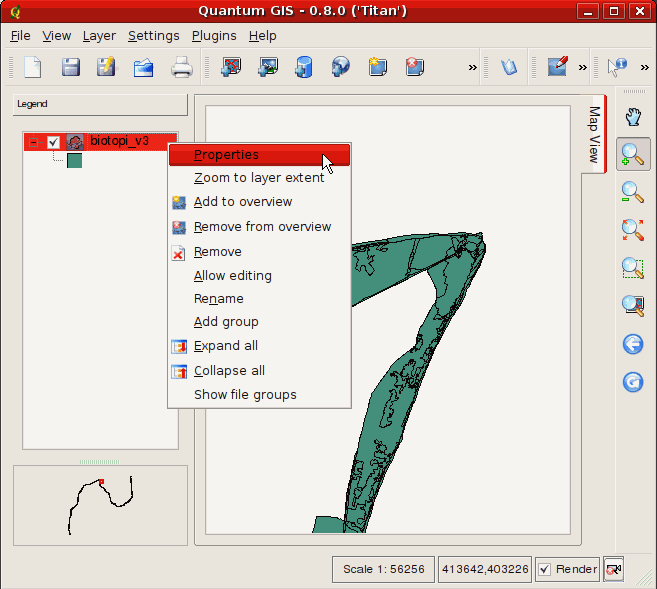657x589 pixels.
Task: Choose Zoom to layer extent
Action: 259,178
